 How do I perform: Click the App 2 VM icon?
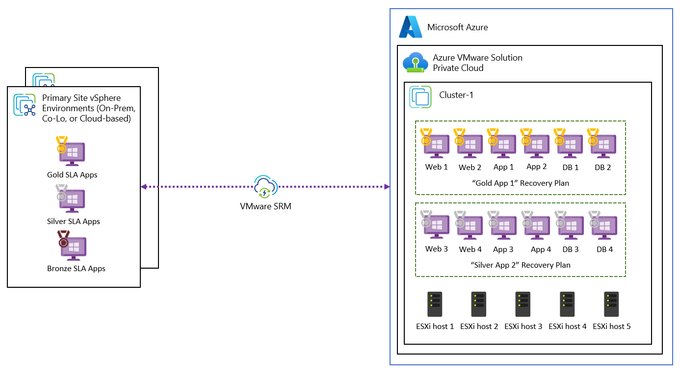[x=535, y=144]
